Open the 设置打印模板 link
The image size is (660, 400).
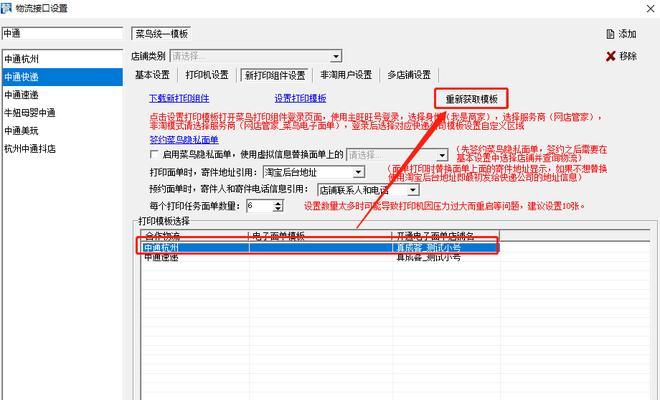300,99
